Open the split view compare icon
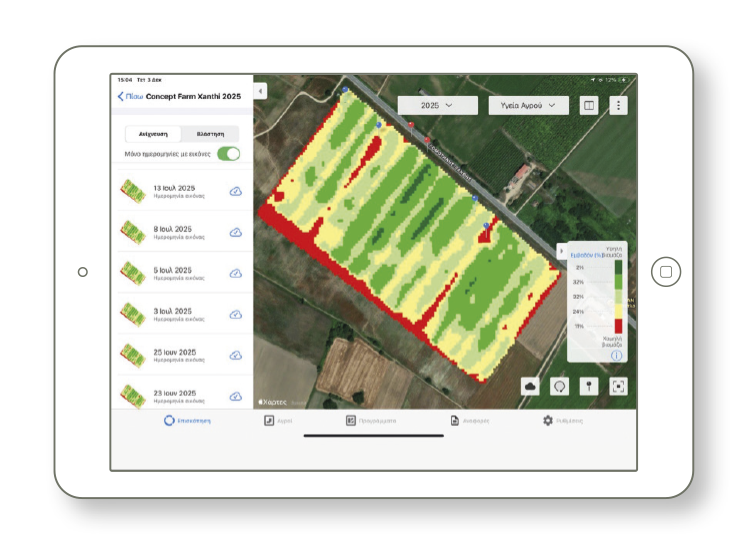Screen dimensions: 753x552 click(x=589, y=105)
